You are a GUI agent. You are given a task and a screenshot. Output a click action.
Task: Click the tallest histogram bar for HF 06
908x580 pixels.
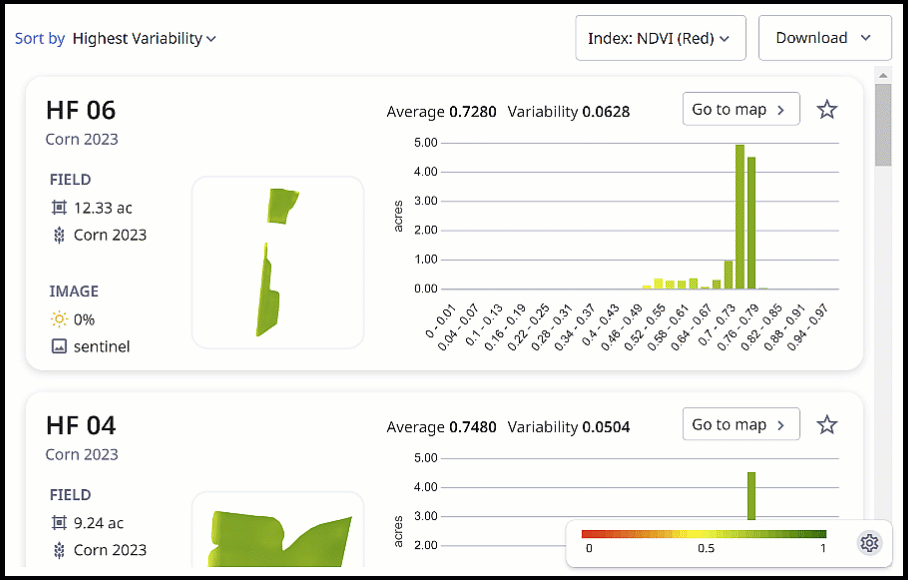[740, 217]
